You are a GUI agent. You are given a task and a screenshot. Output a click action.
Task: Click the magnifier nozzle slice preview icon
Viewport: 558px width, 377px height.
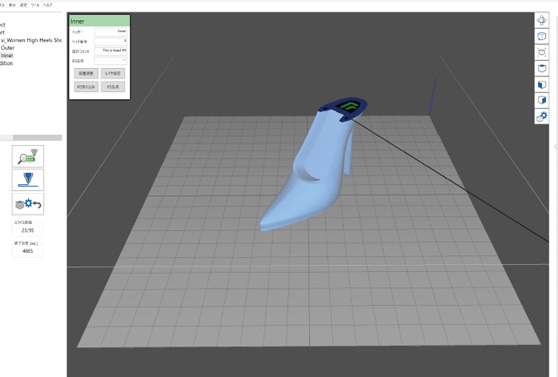(28, 156)
